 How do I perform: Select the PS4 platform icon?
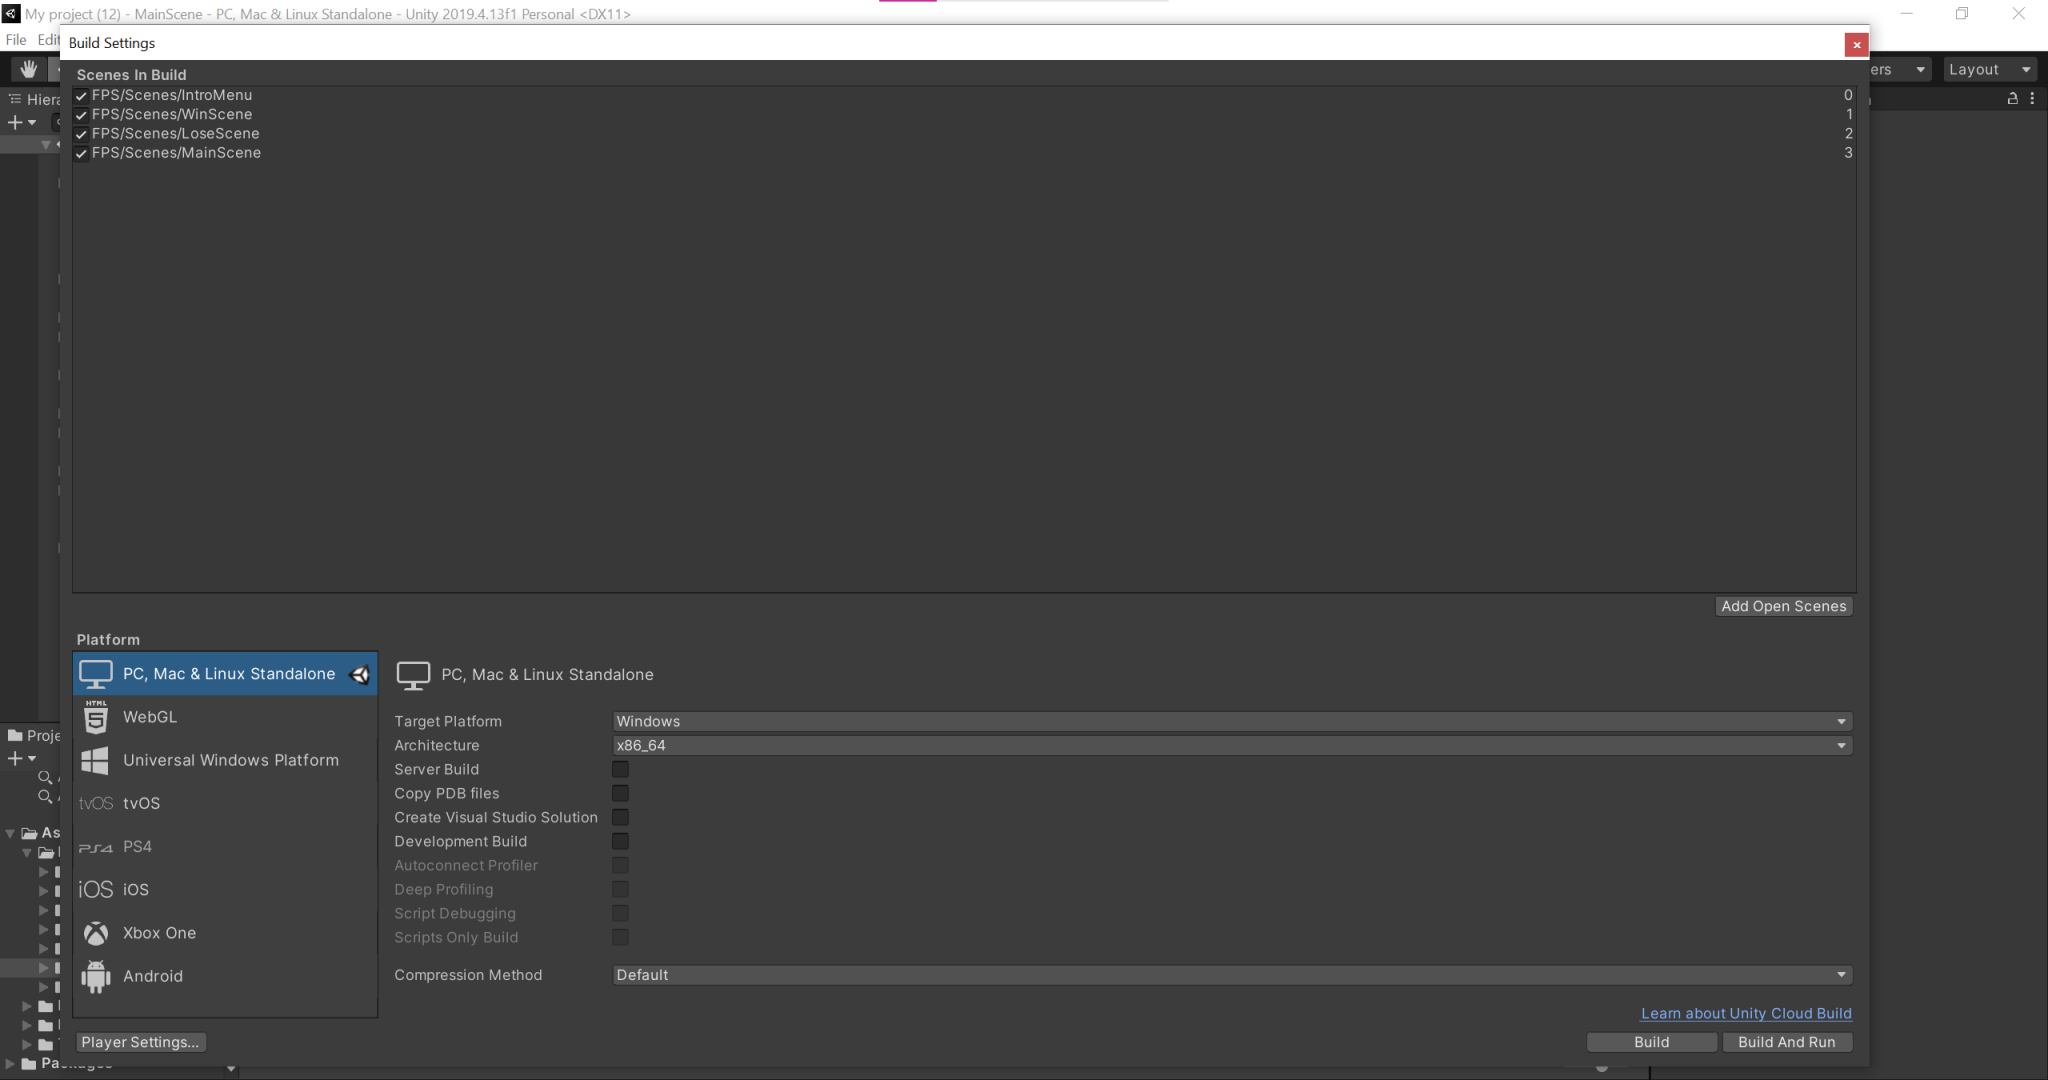point(96,846)
